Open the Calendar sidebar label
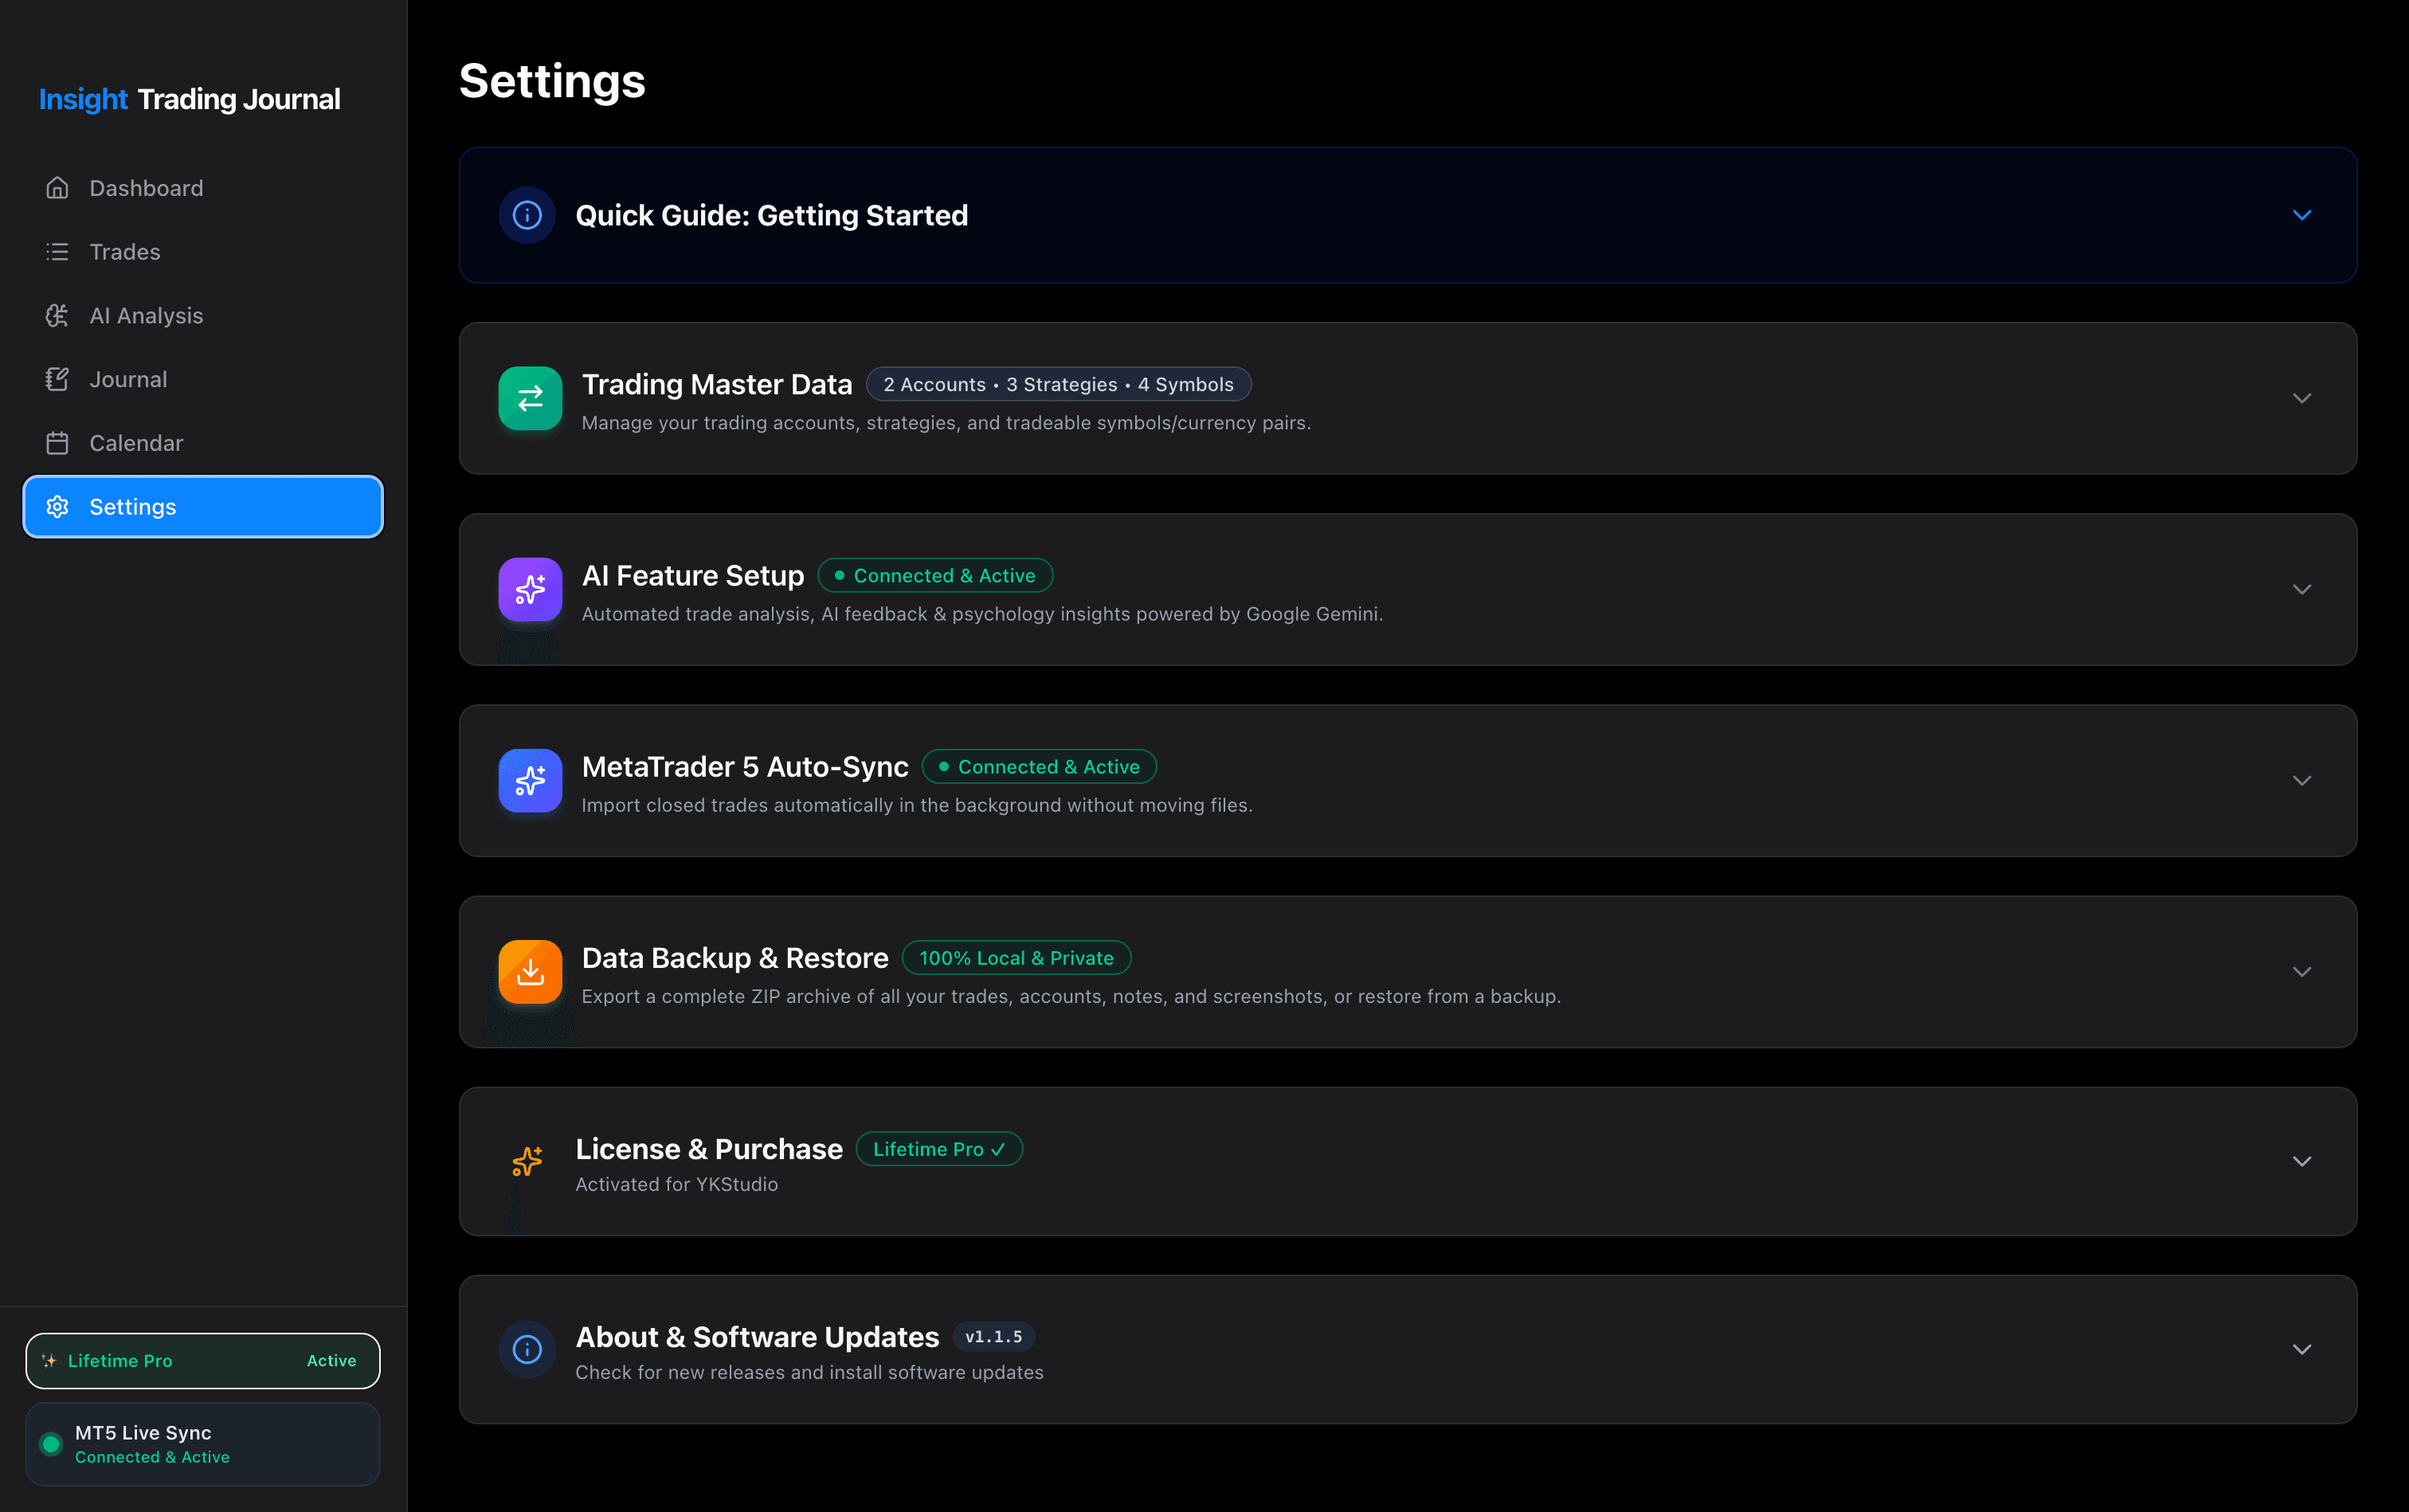Viewport: 2409px width, 1512px height. click(x=136, y=443)
